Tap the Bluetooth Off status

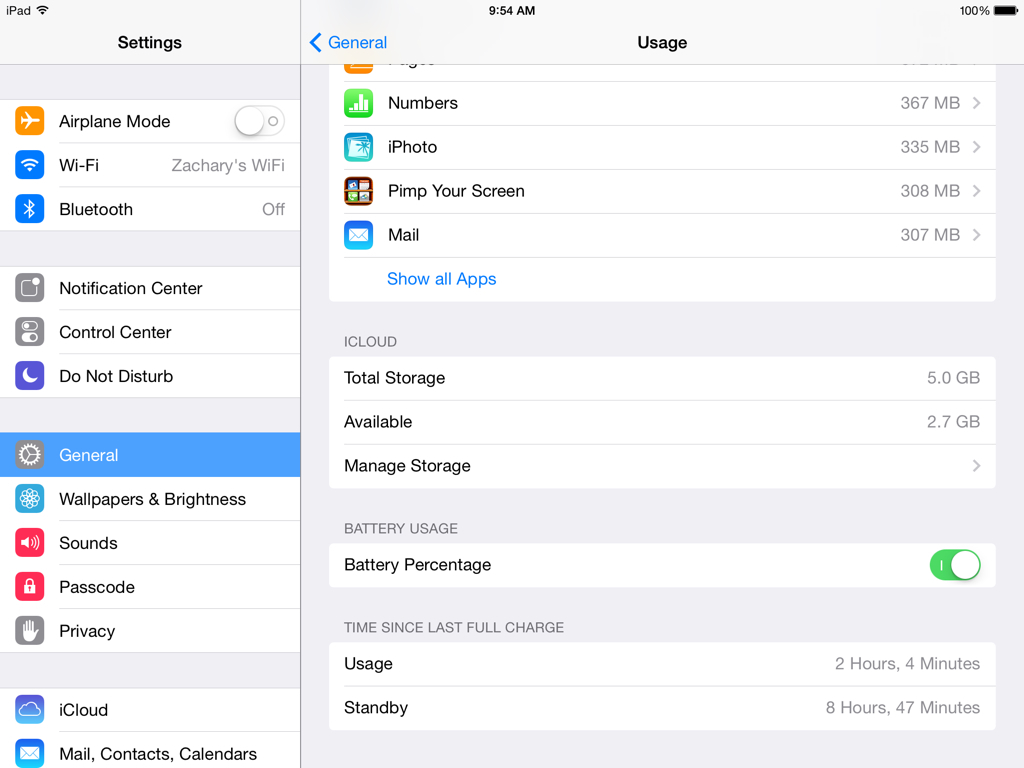pyautogui.click(x=273, y=209)
